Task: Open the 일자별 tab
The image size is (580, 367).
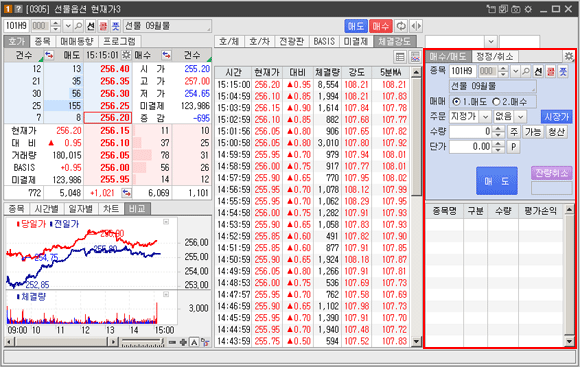Action: click(81, 209)
